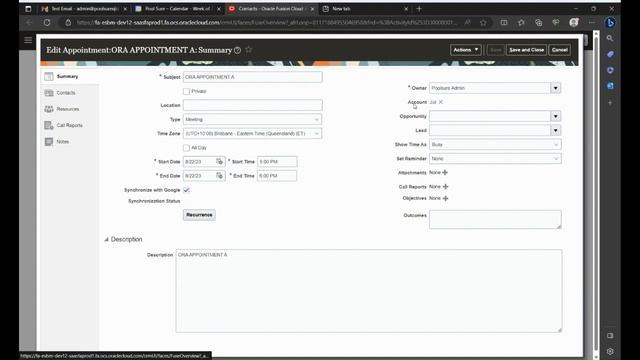640x360 pixels.
Task: Click the End Time field
Action: 277,176
